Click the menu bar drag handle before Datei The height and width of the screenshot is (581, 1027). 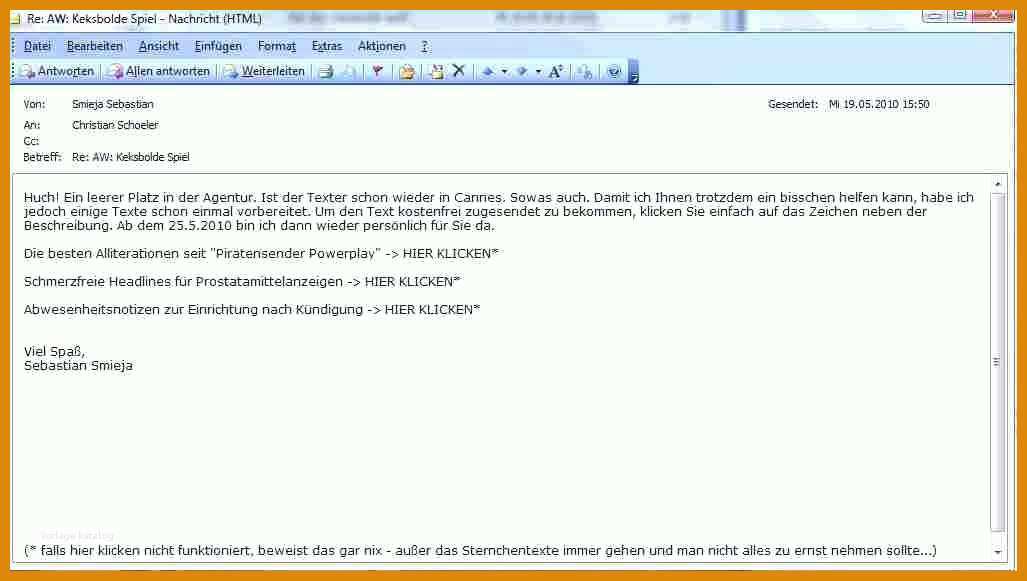13,46
